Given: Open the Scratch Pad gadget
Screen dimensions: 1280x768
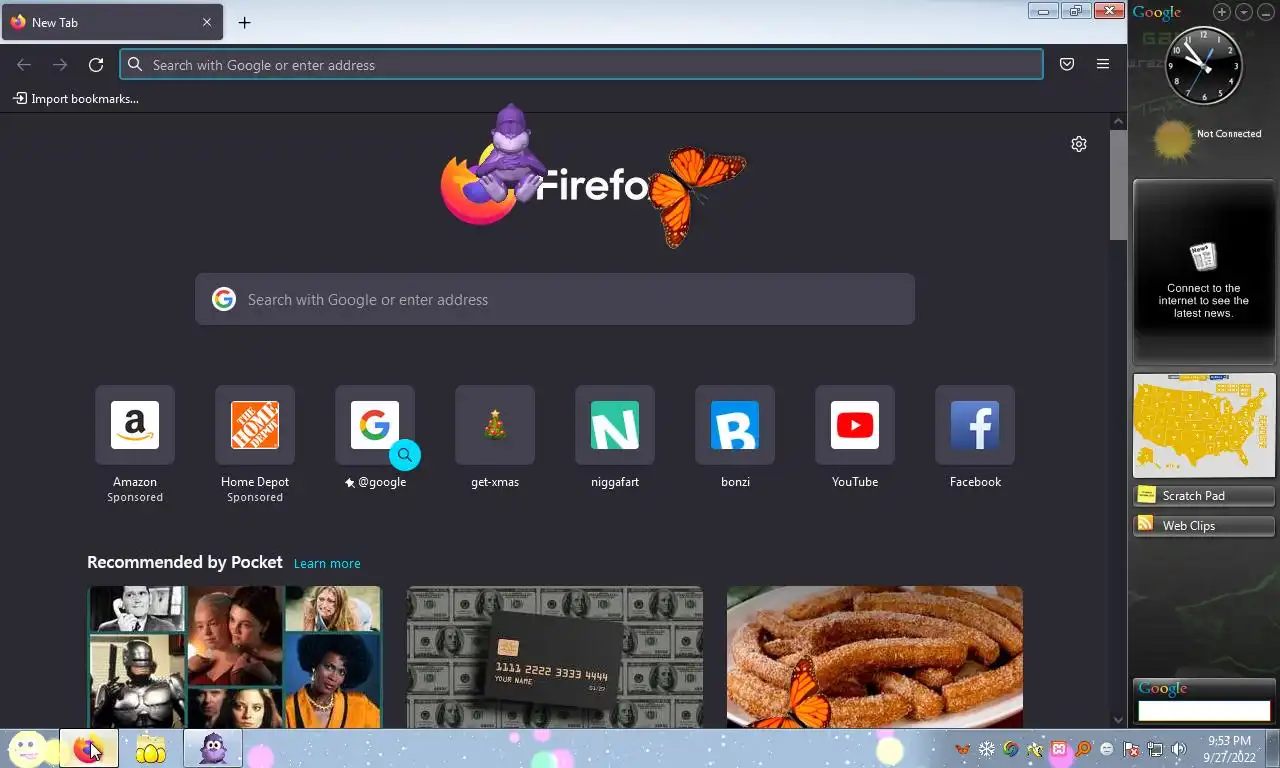Looking at the screenshot, I should tap(1204, 495).
